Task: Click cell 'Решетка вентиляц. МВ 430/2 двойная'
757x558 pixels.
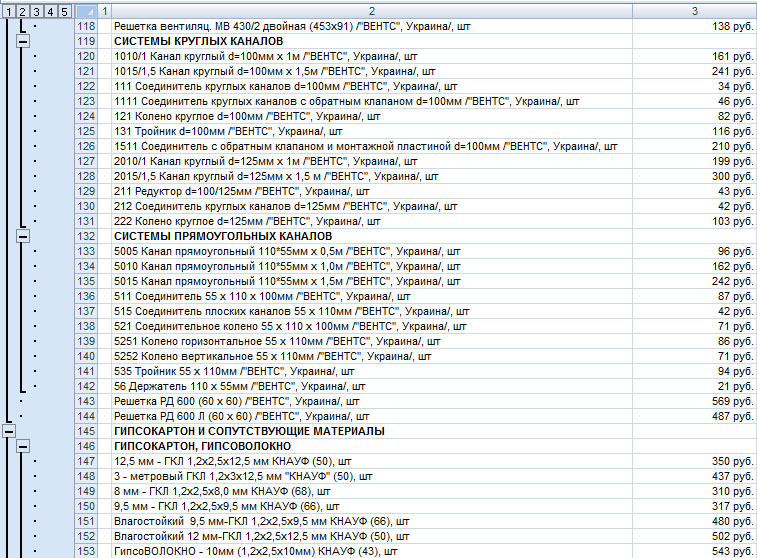Action: coord(372,26)
